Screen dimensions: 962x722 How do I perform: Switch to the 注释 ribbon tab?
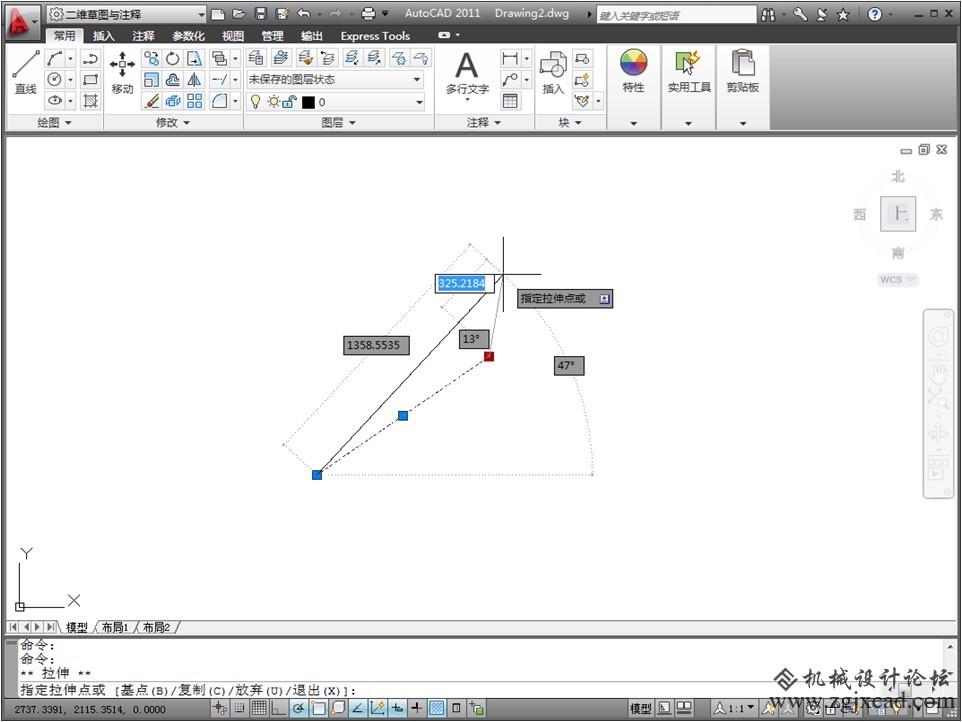[143, 36]
